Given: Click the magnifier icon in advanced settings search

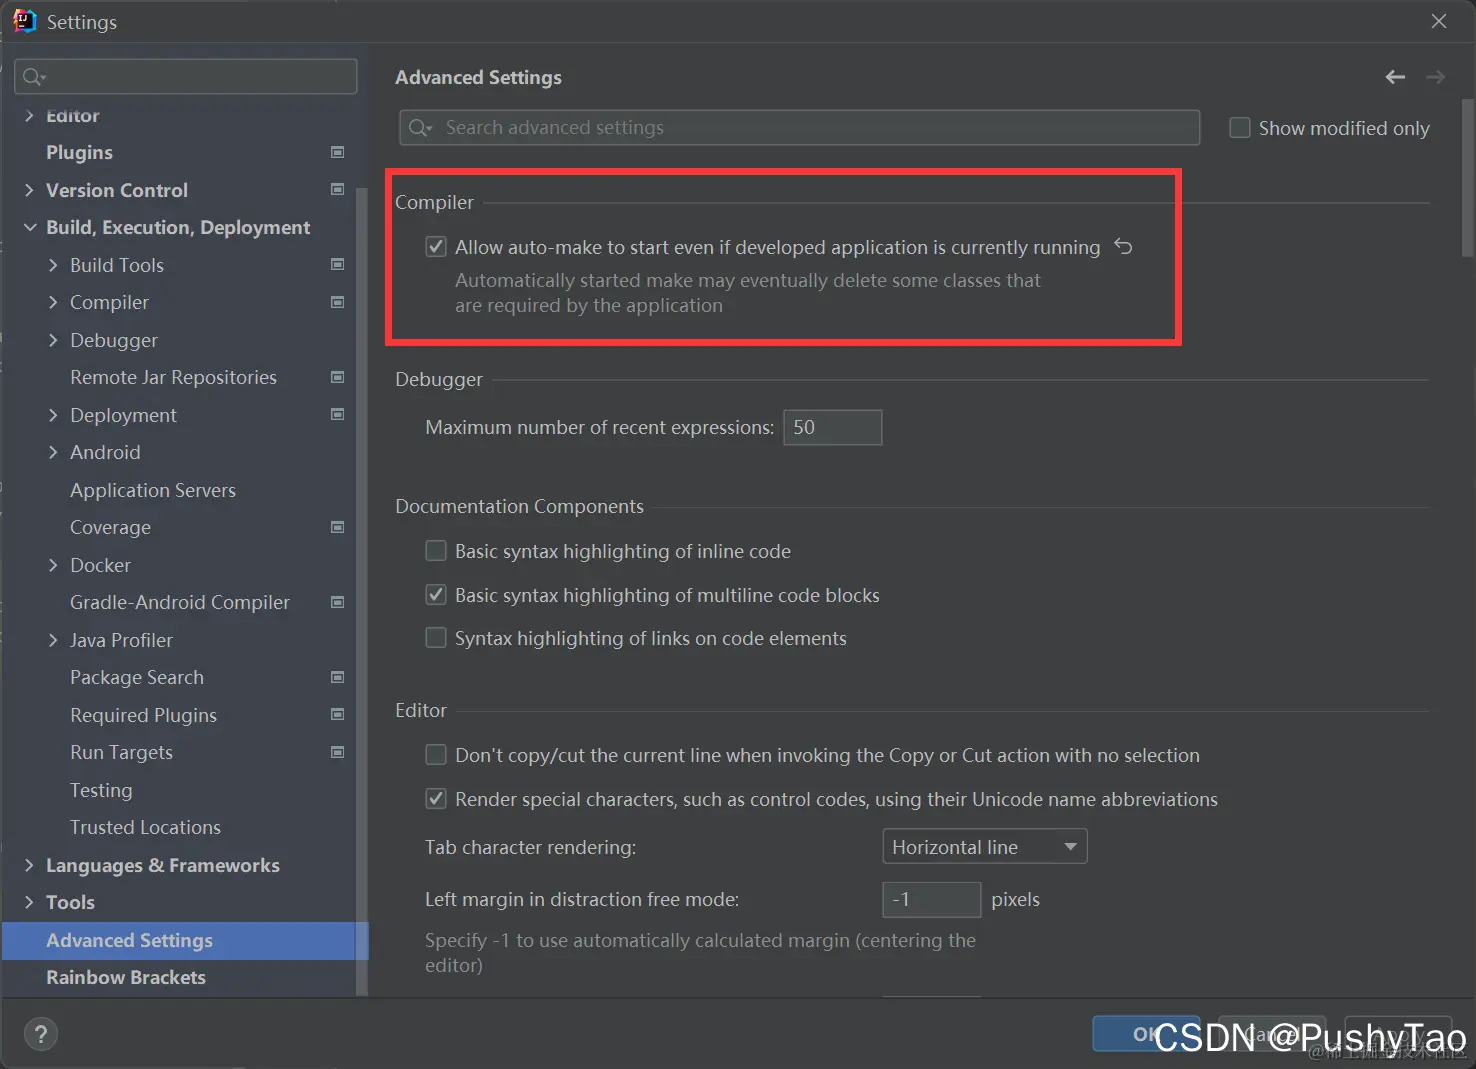Looking at the screenshot, I should coord(420,128).
